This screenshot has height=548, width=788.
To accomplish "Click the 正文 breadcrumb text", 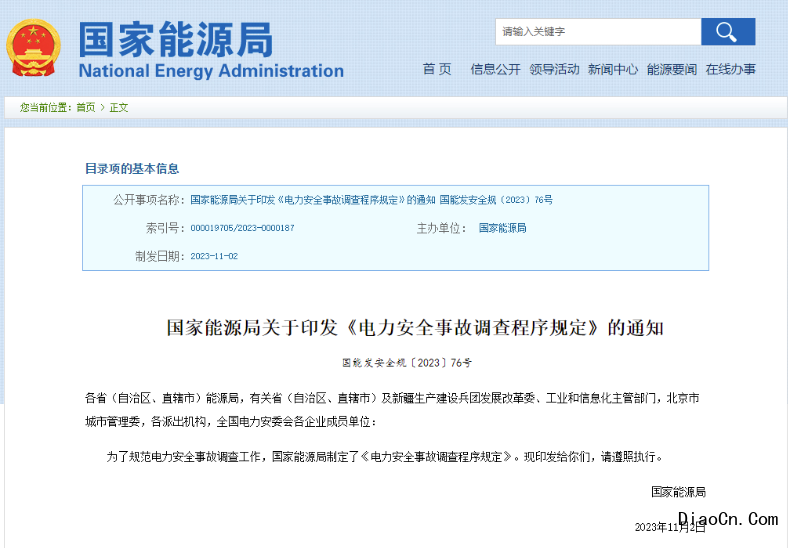I will click(119, 108).
